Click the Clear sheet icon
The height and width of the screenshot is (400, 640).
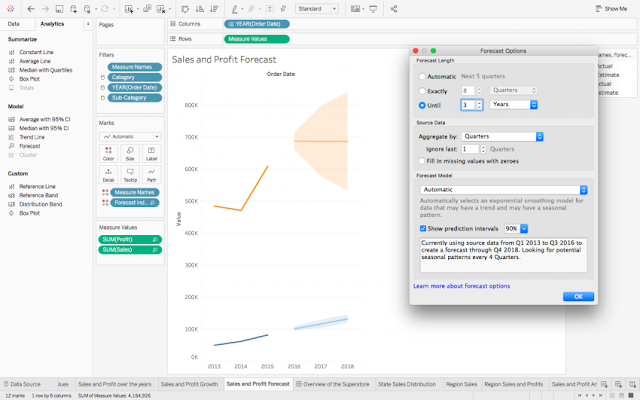(161, 9)
